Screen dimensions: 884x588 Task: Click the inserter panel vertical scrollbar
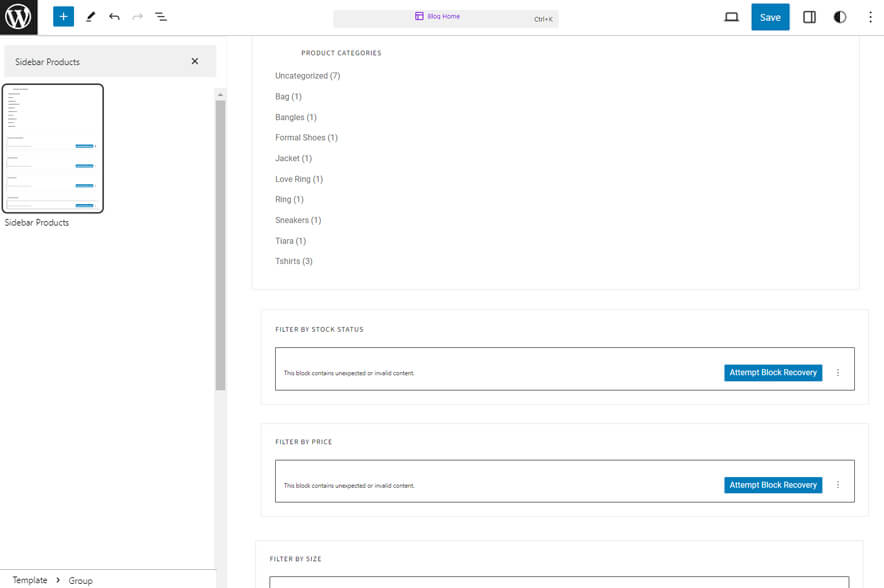[x=220, y=240]
